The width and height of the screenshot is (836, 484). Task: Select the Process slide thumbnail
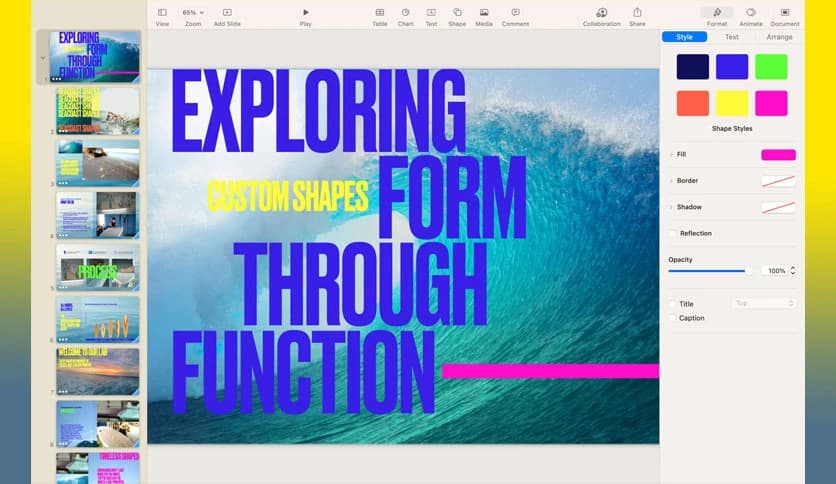98,266
